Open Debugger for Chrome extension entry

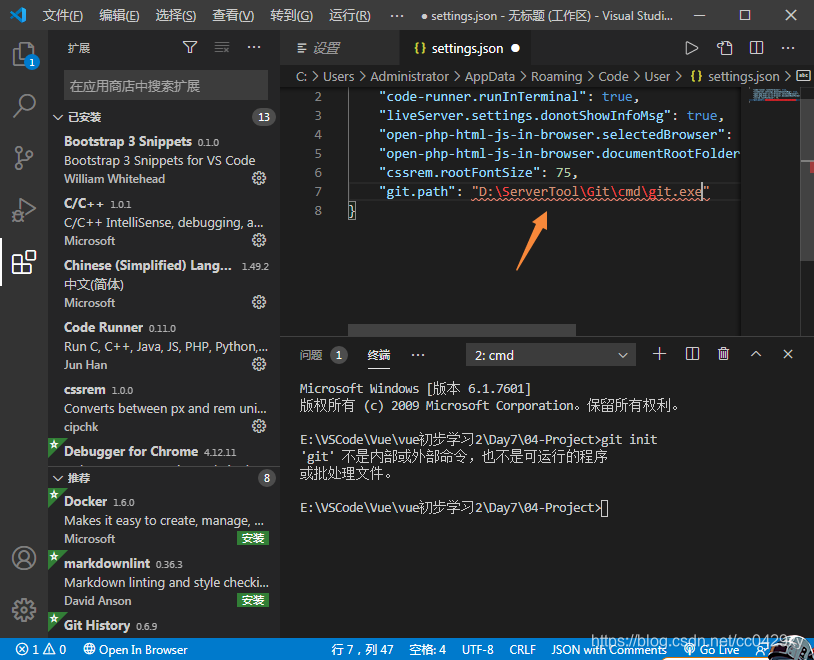click(x=164, y=452)
